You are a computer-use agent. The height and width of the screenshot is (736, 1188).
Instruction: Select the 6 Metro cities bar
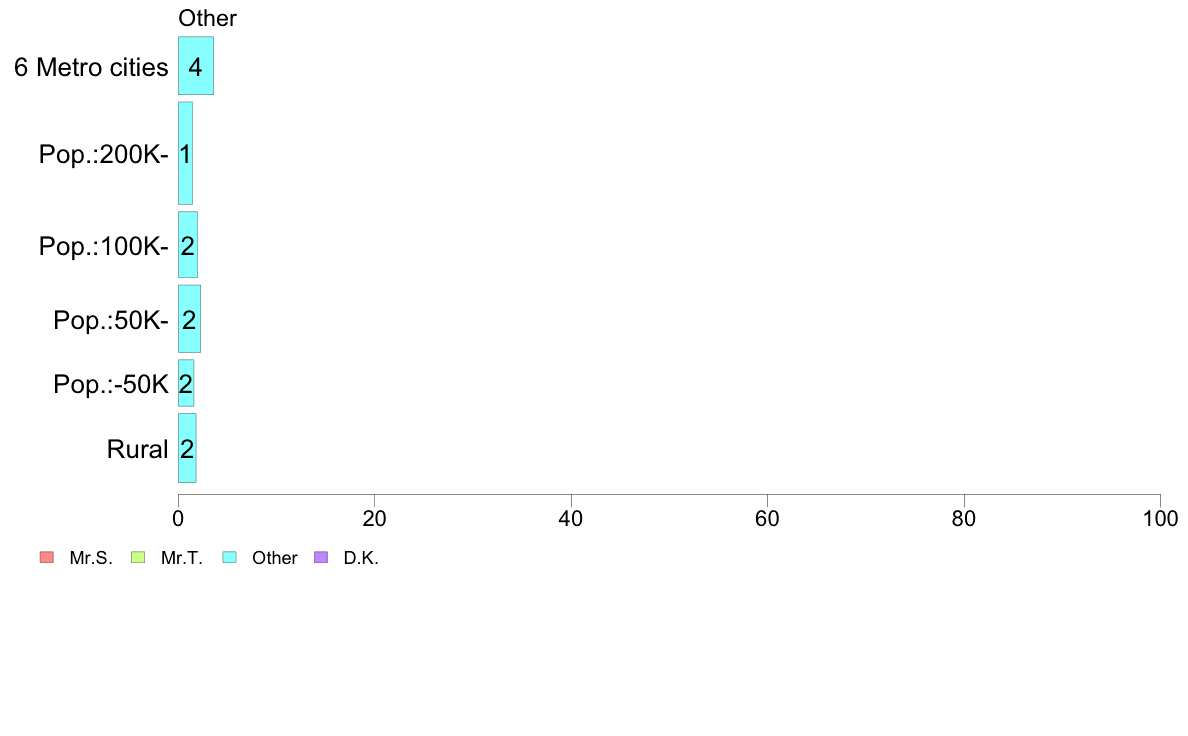(x=196, y=66)
